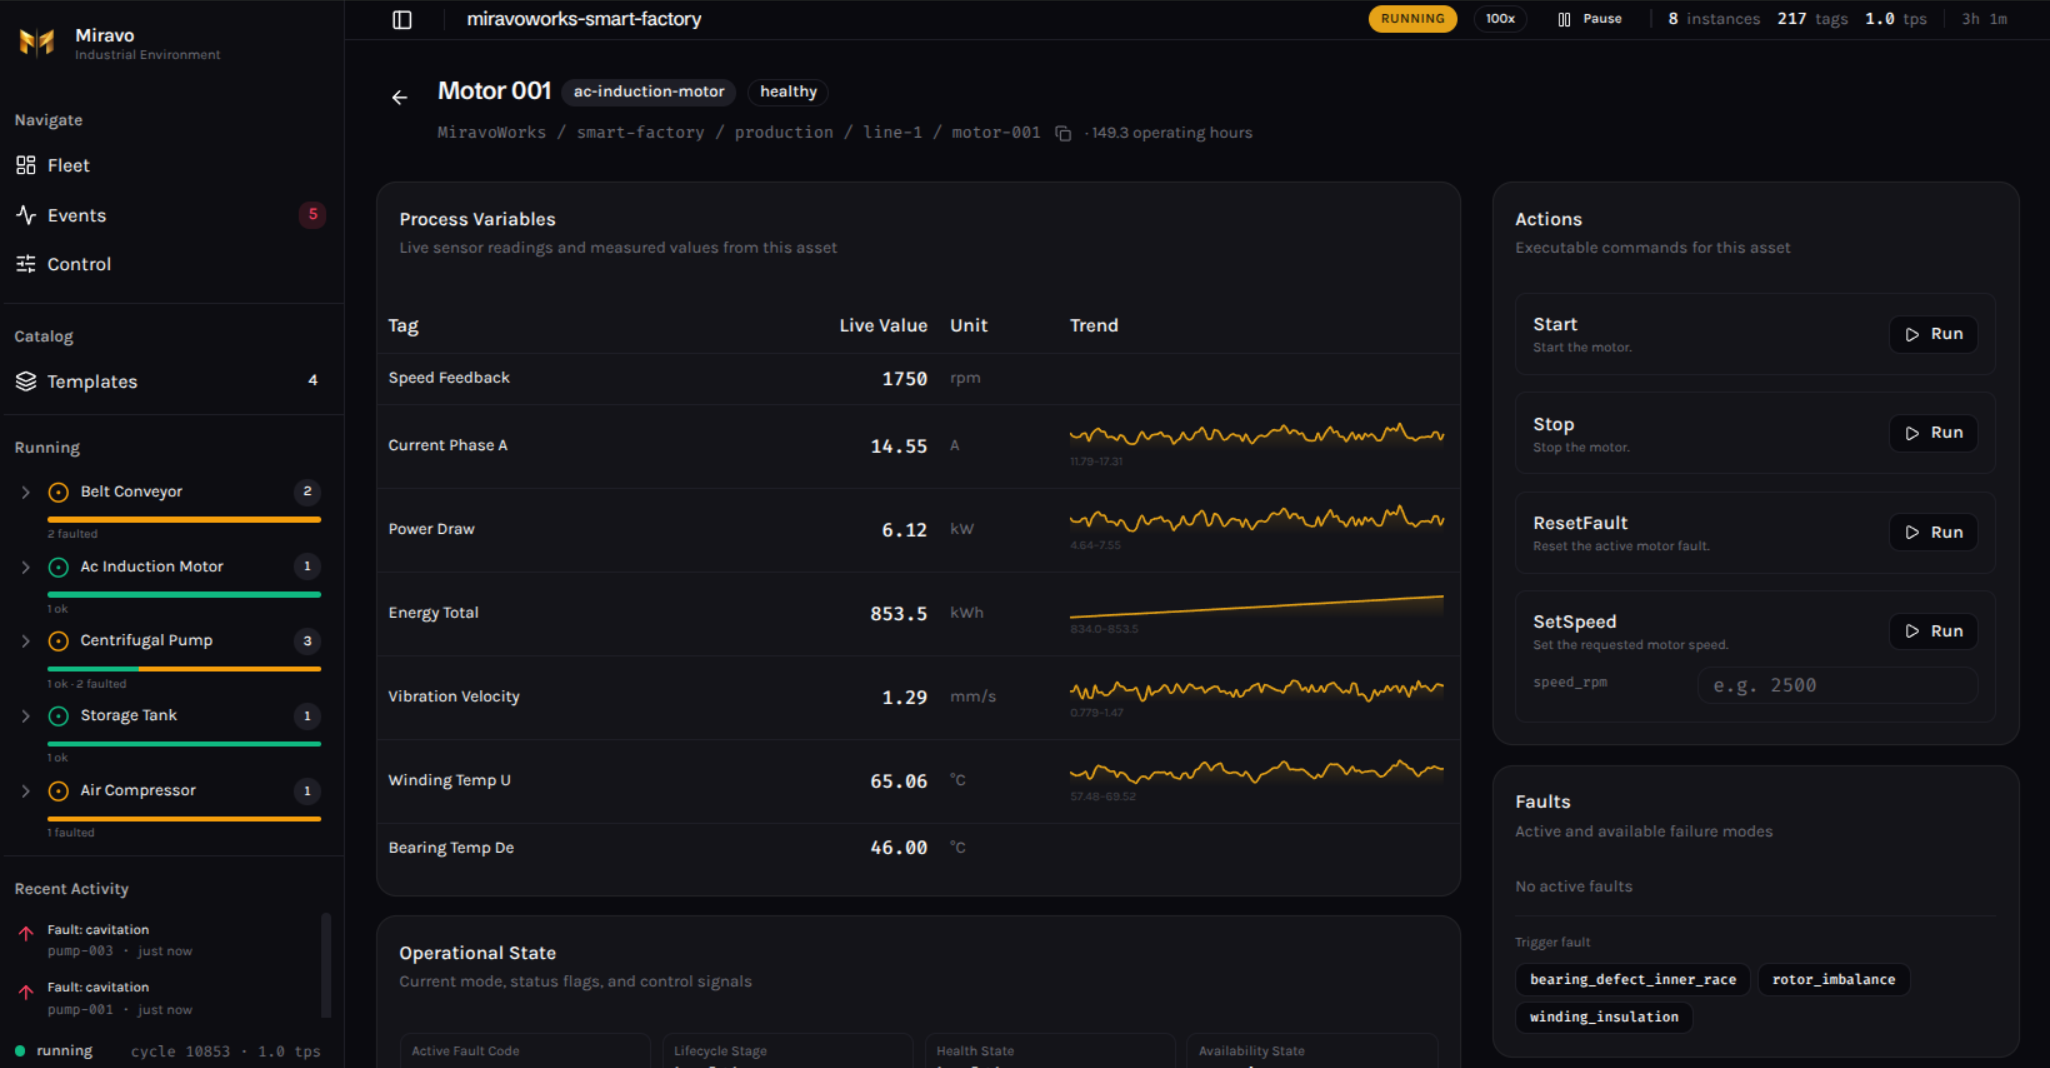
Task: Open the Events panel with 5 alerts
Action: tap(76, 215)
